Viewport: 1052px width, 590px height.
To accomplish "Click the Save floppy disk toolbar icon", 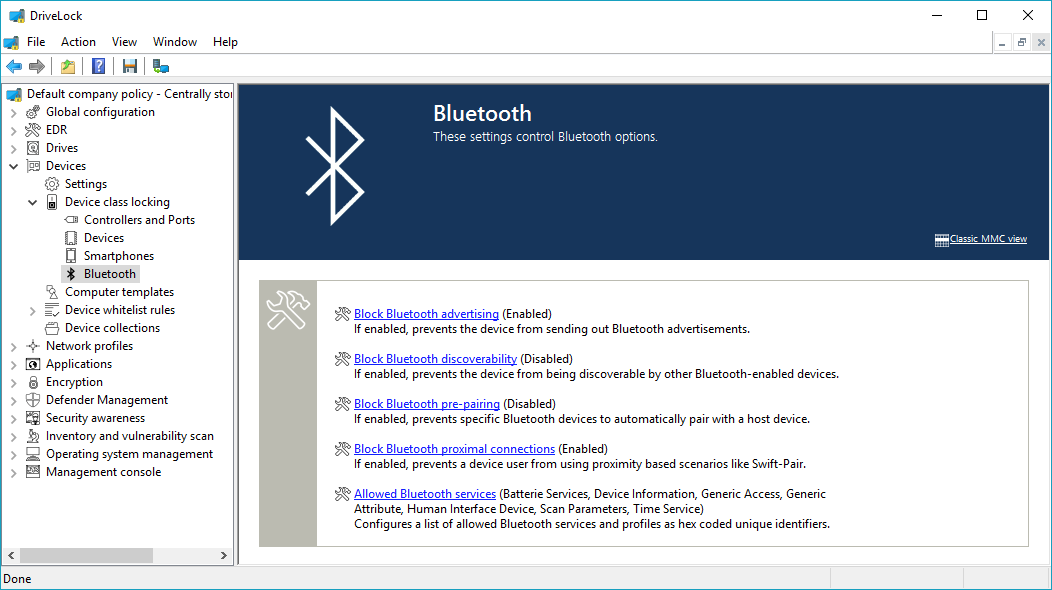I will tap(129, 66).
